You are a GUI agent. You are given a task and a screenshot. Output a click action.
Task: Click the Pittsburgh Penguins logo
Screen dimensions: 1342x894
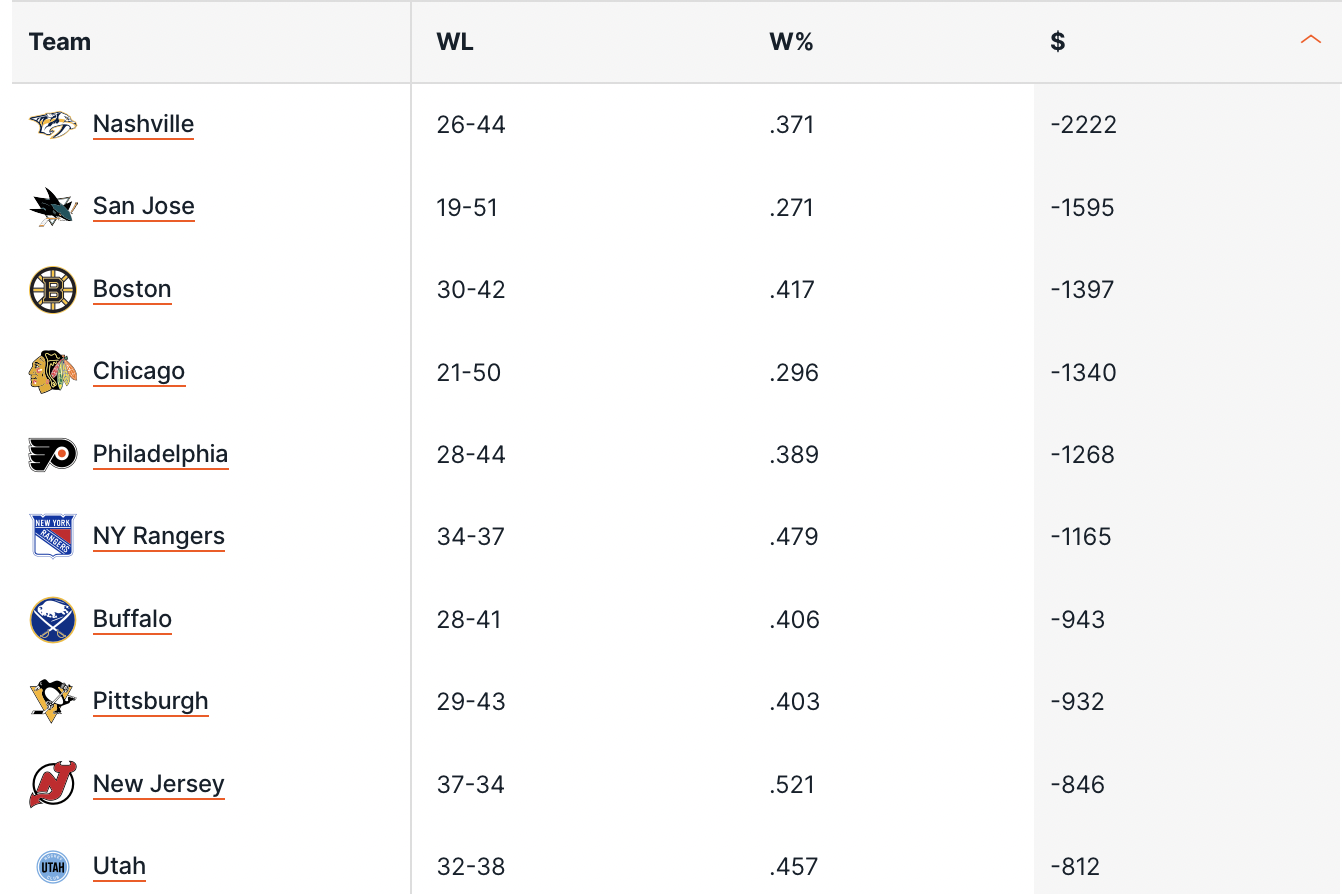coord(53,701)
